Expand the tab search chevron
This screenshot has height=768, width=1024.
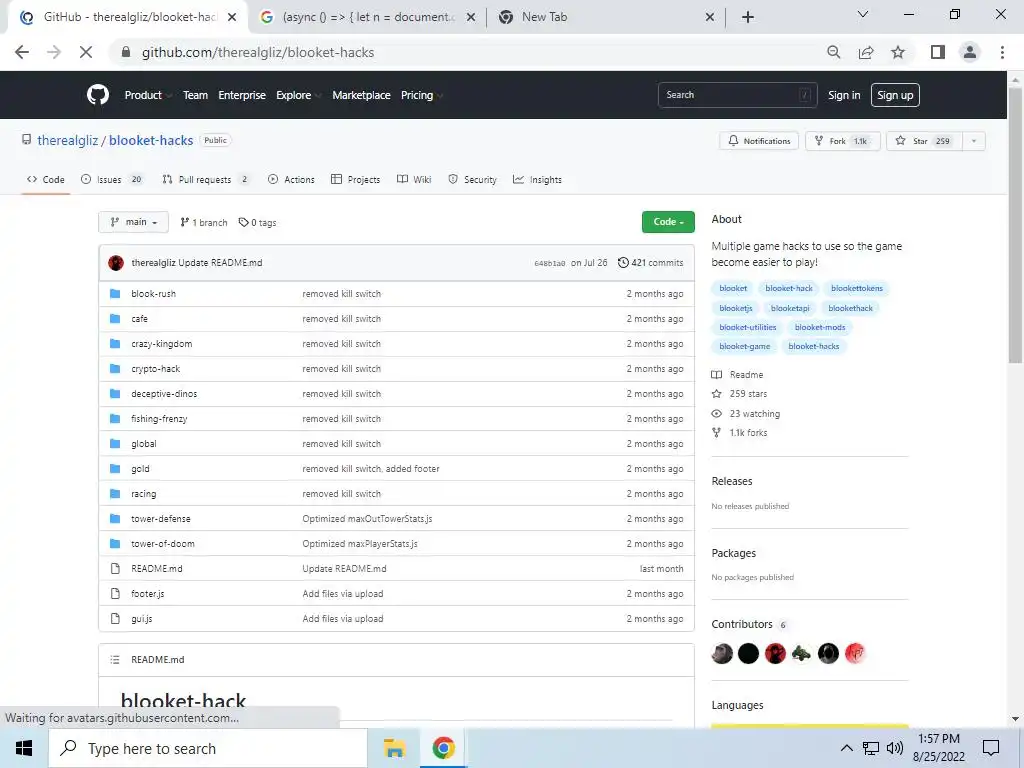coord(863,14)
